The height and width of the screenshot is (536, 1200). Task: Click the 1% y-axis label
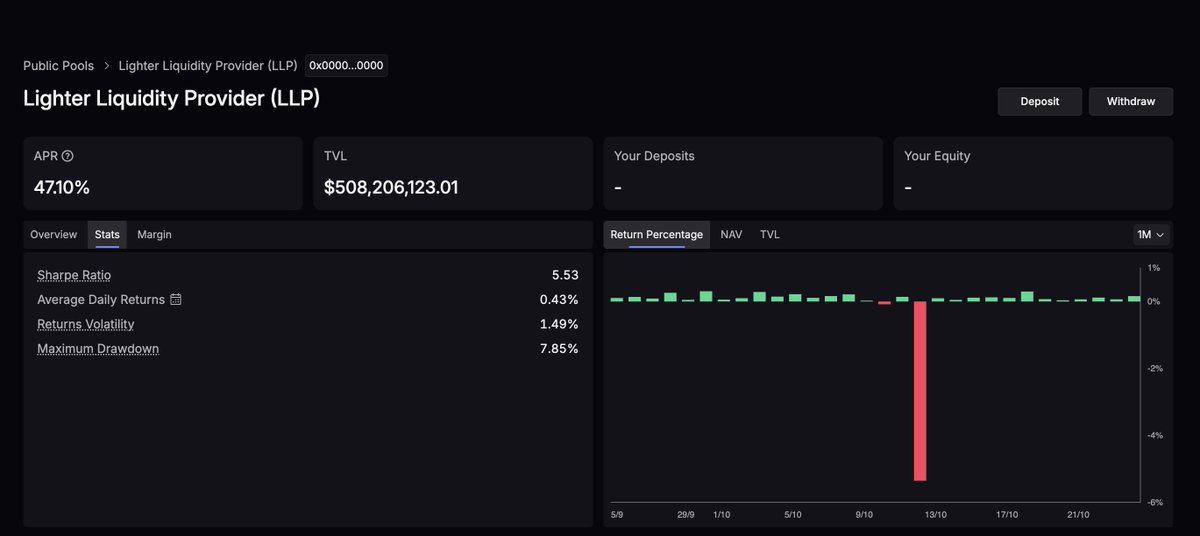[1154, 268]
